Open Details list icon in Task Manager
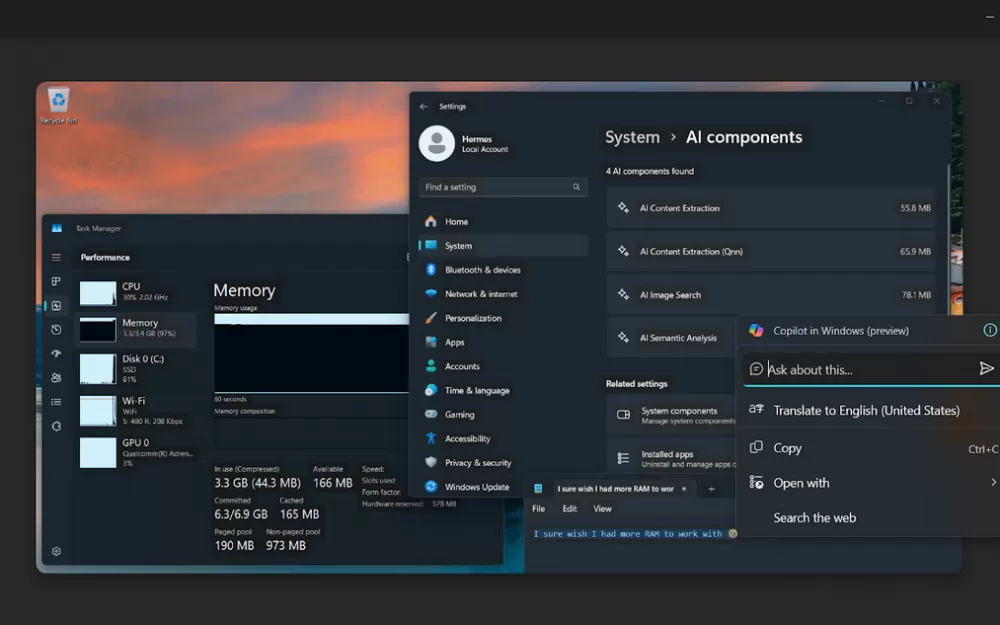Image resolution: width=1000 pixels, height=625 pixels. pyautogui.click(x=56, y=402)
